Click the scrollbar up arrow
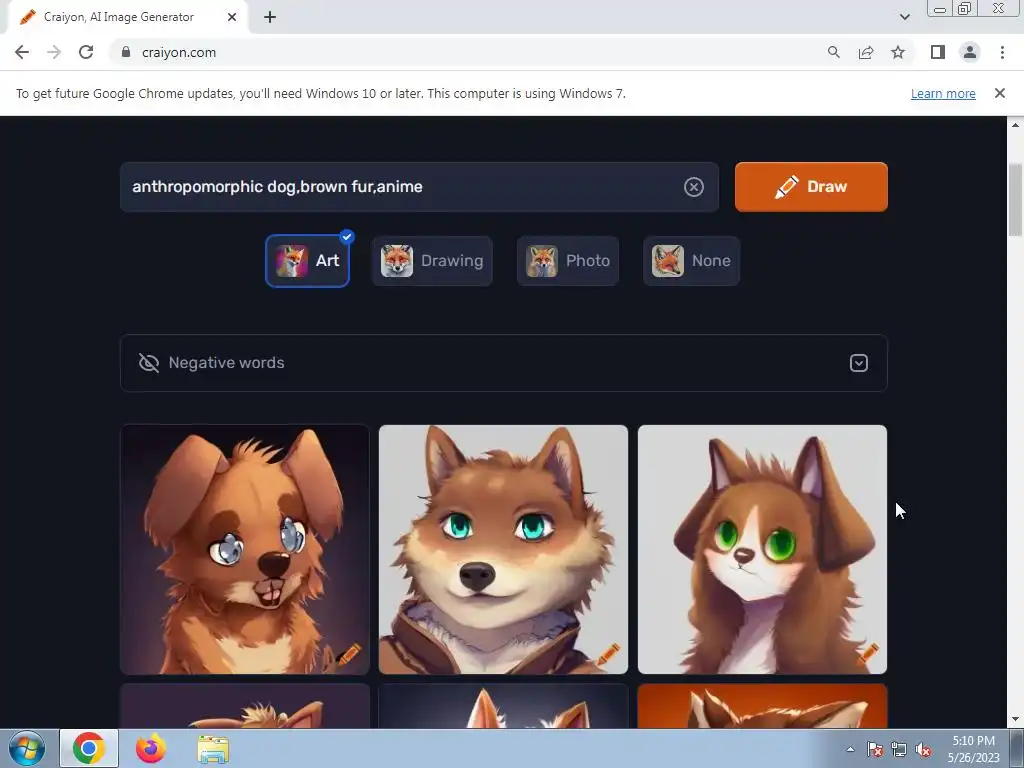 point(1015,124)
